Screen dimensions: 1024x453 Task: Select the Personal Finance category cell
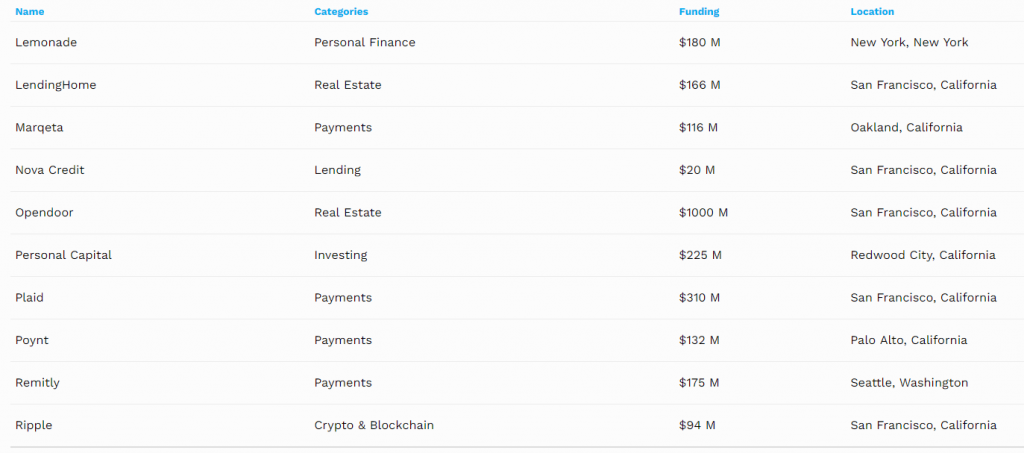(364, 43)
